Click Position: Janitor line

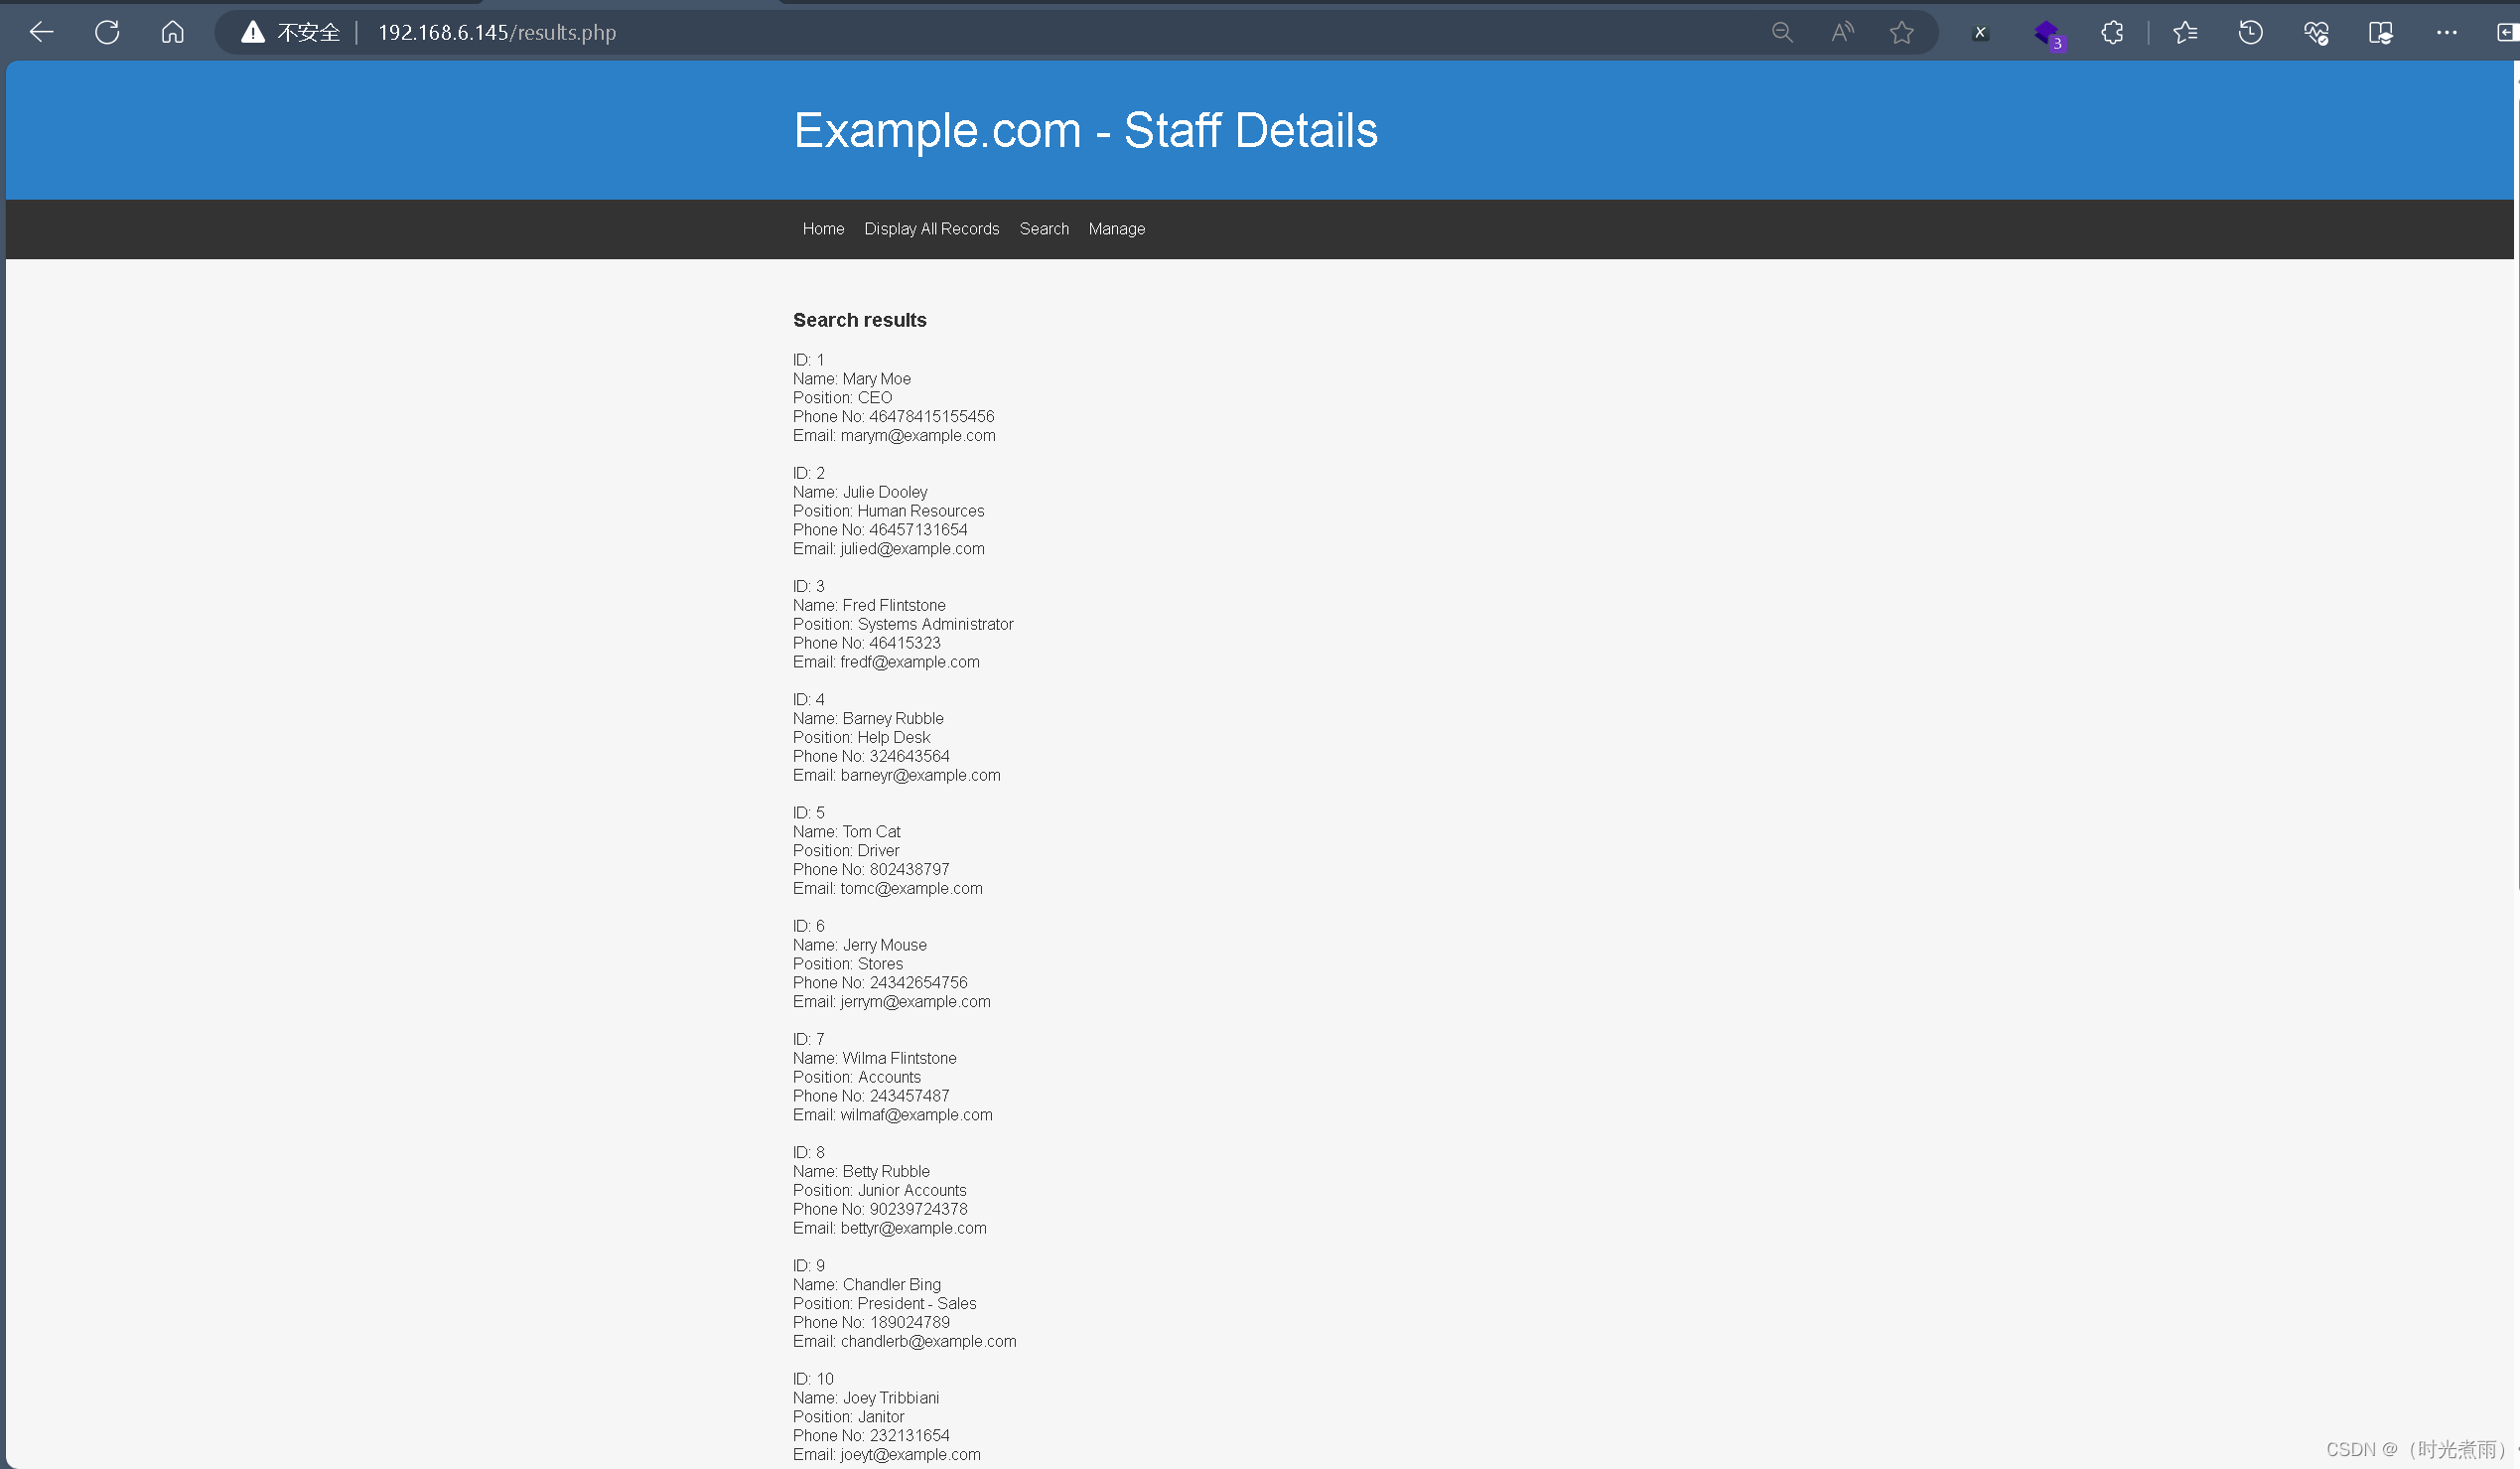pos(848,1417)
